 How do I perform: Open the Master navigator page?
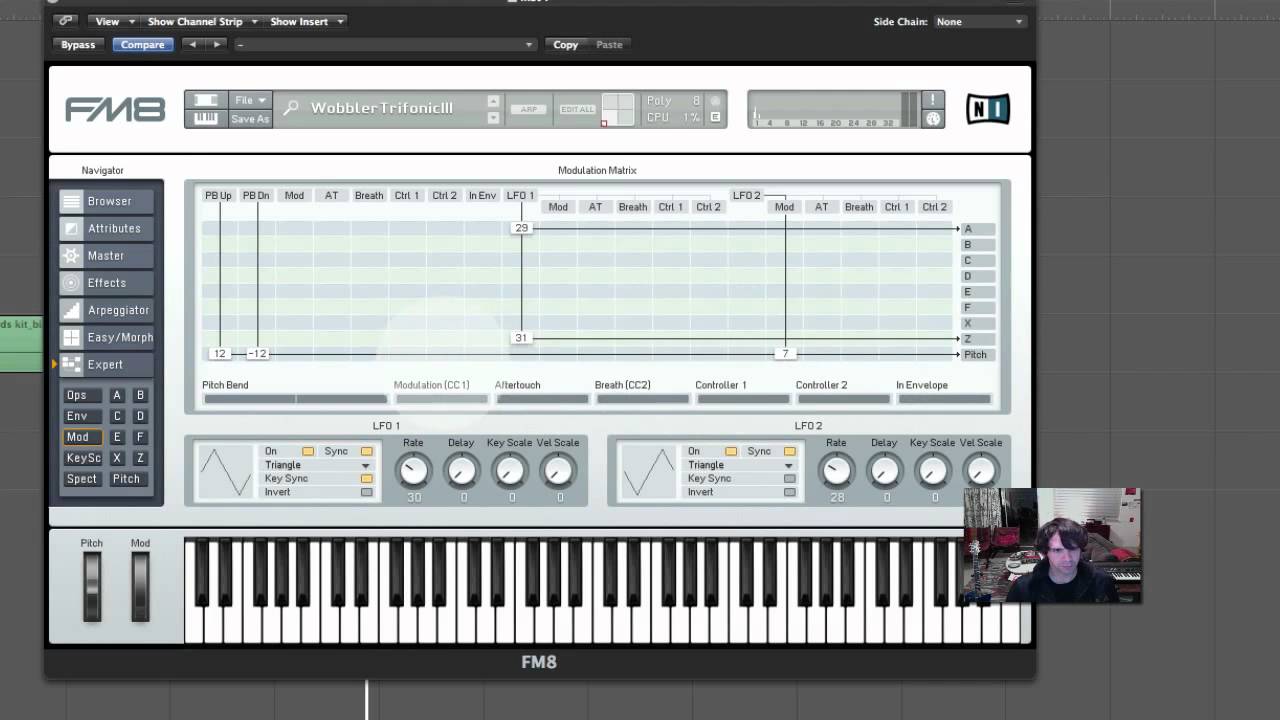tap(108, 256)
